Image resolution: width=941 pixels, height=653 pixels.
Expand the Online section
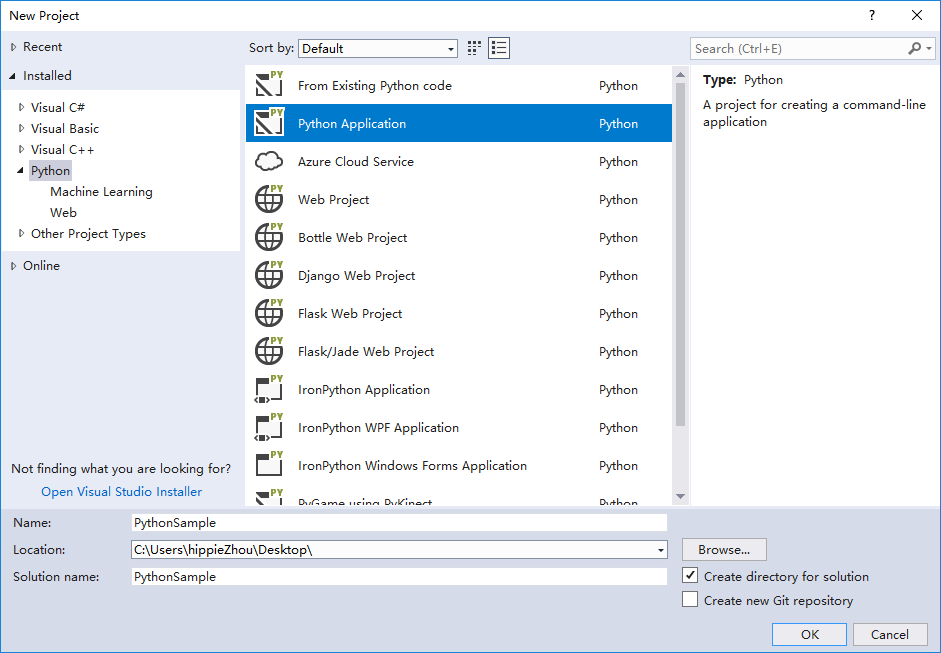click(13, 265)
